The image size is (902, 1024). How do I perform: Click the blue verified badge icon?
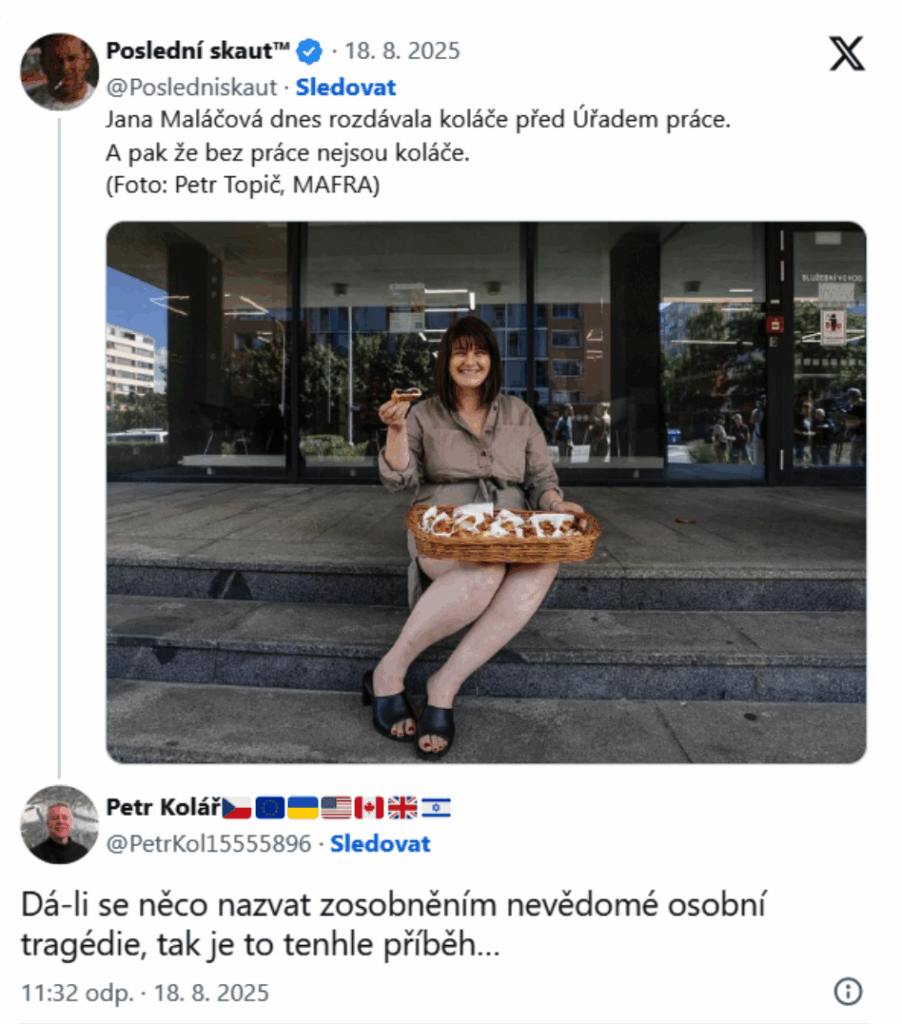click(310, 51)
